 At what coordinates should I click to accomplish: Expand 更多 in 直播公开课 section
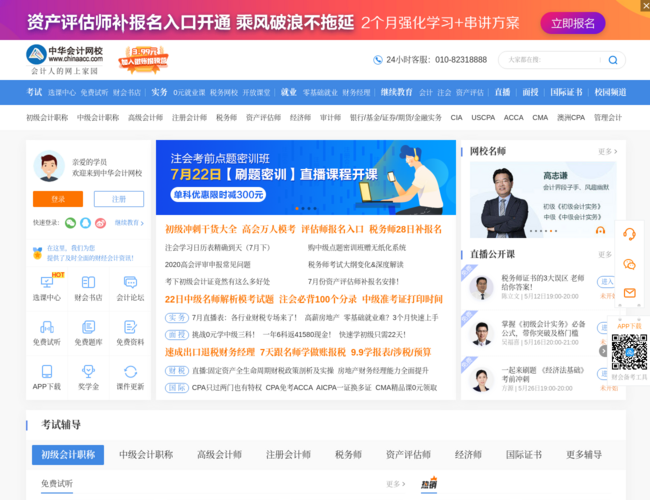click(605, 254)
